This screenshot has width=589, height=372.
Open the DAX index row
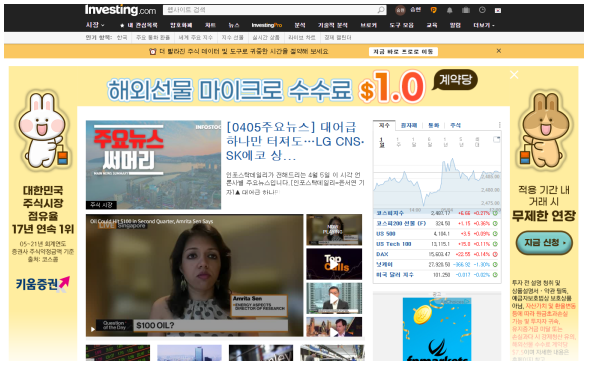437,254
